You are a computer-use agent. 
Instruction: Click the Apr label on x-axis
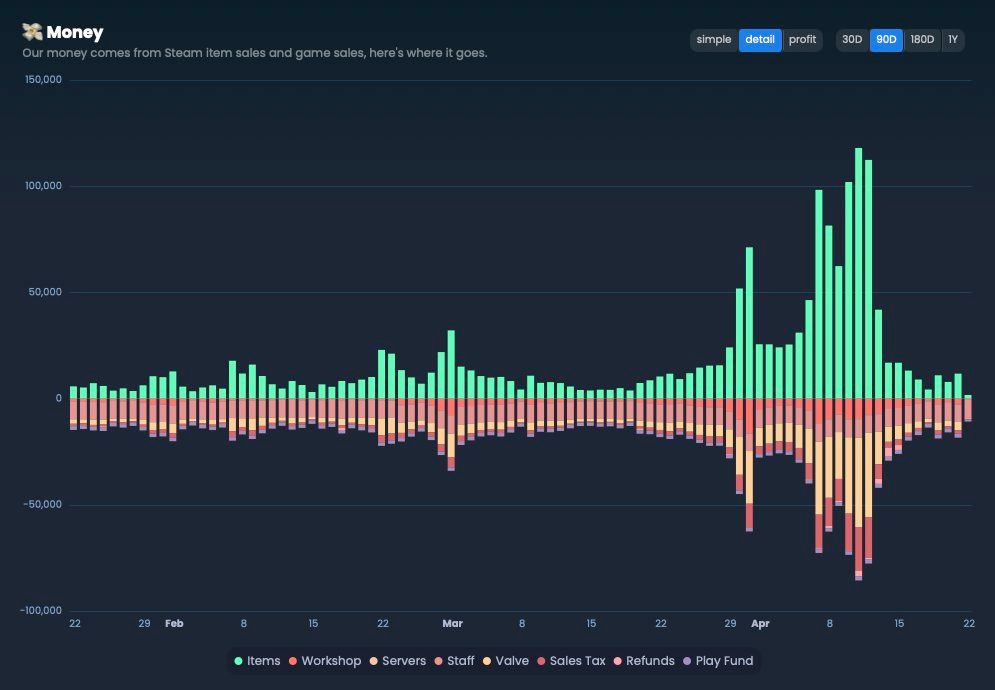762,624
